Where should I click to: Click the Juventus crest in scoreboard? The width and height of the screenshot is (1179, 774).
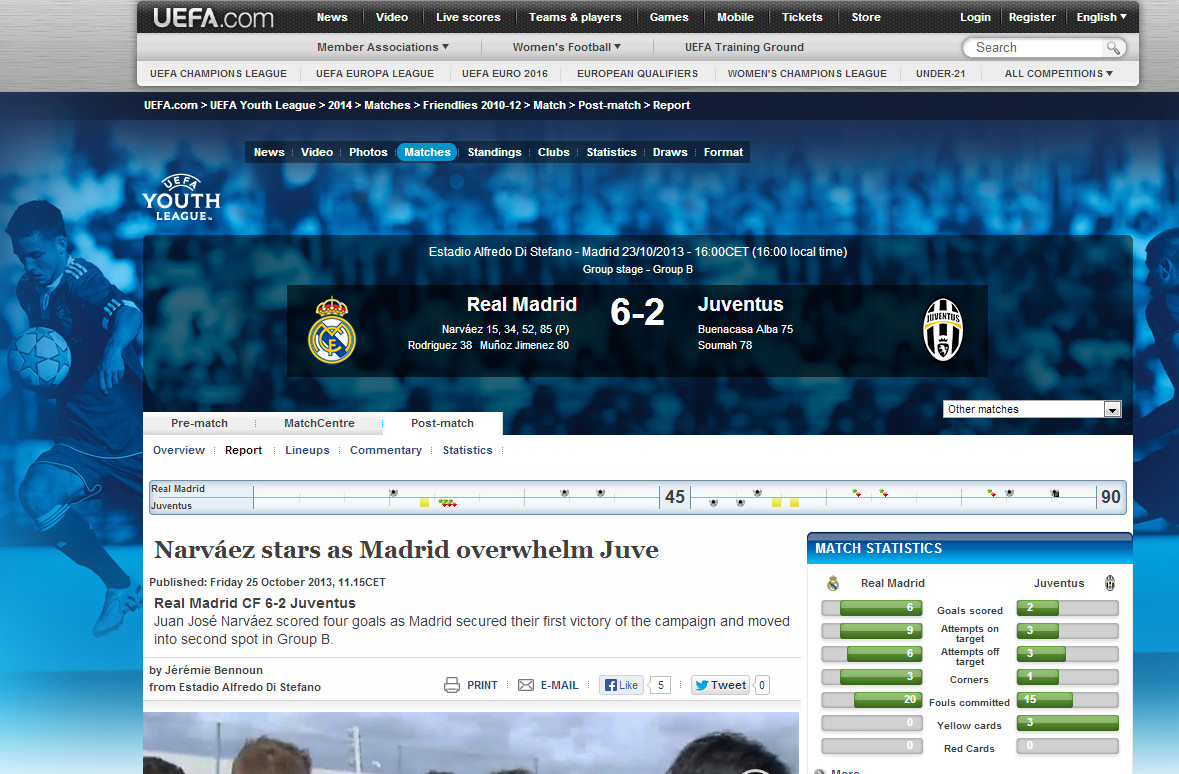pyautogui.click(x=943, y=330)
